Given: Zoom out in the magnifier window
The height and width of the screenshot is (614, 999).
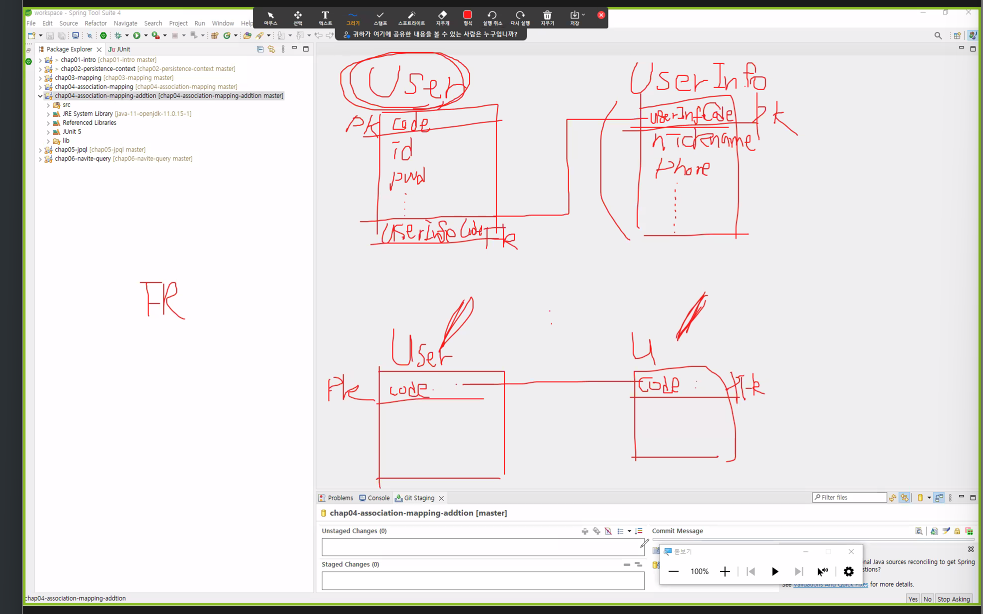Looking at the screenshot, I should [x=673, y=571].
